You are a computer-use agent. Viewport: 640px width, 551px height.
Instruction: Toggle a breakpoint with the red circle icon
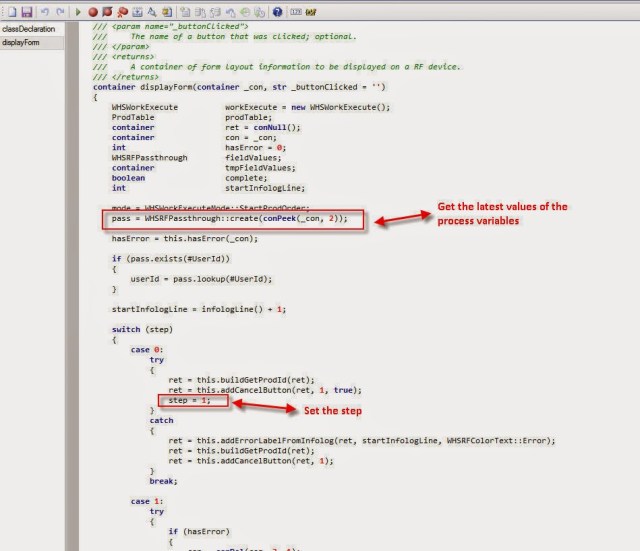(93, 11)
